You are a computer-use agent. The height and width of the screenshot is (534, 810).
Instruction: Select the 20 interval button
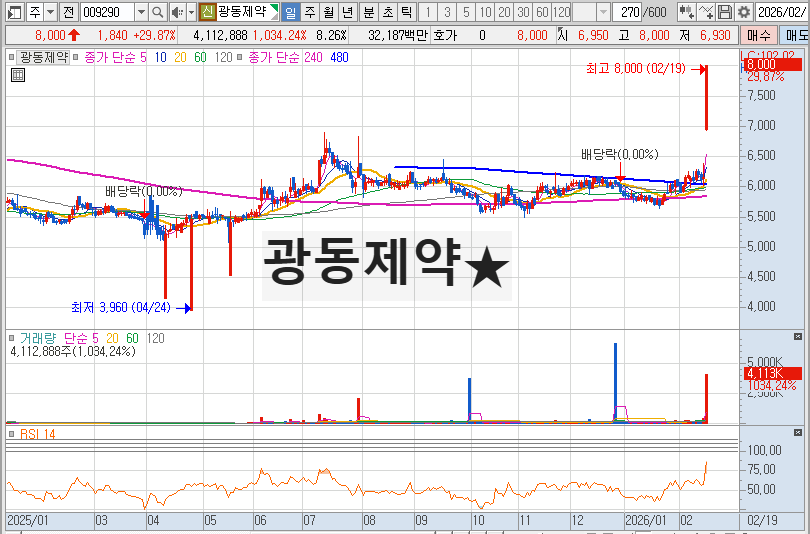click(505, 12)
